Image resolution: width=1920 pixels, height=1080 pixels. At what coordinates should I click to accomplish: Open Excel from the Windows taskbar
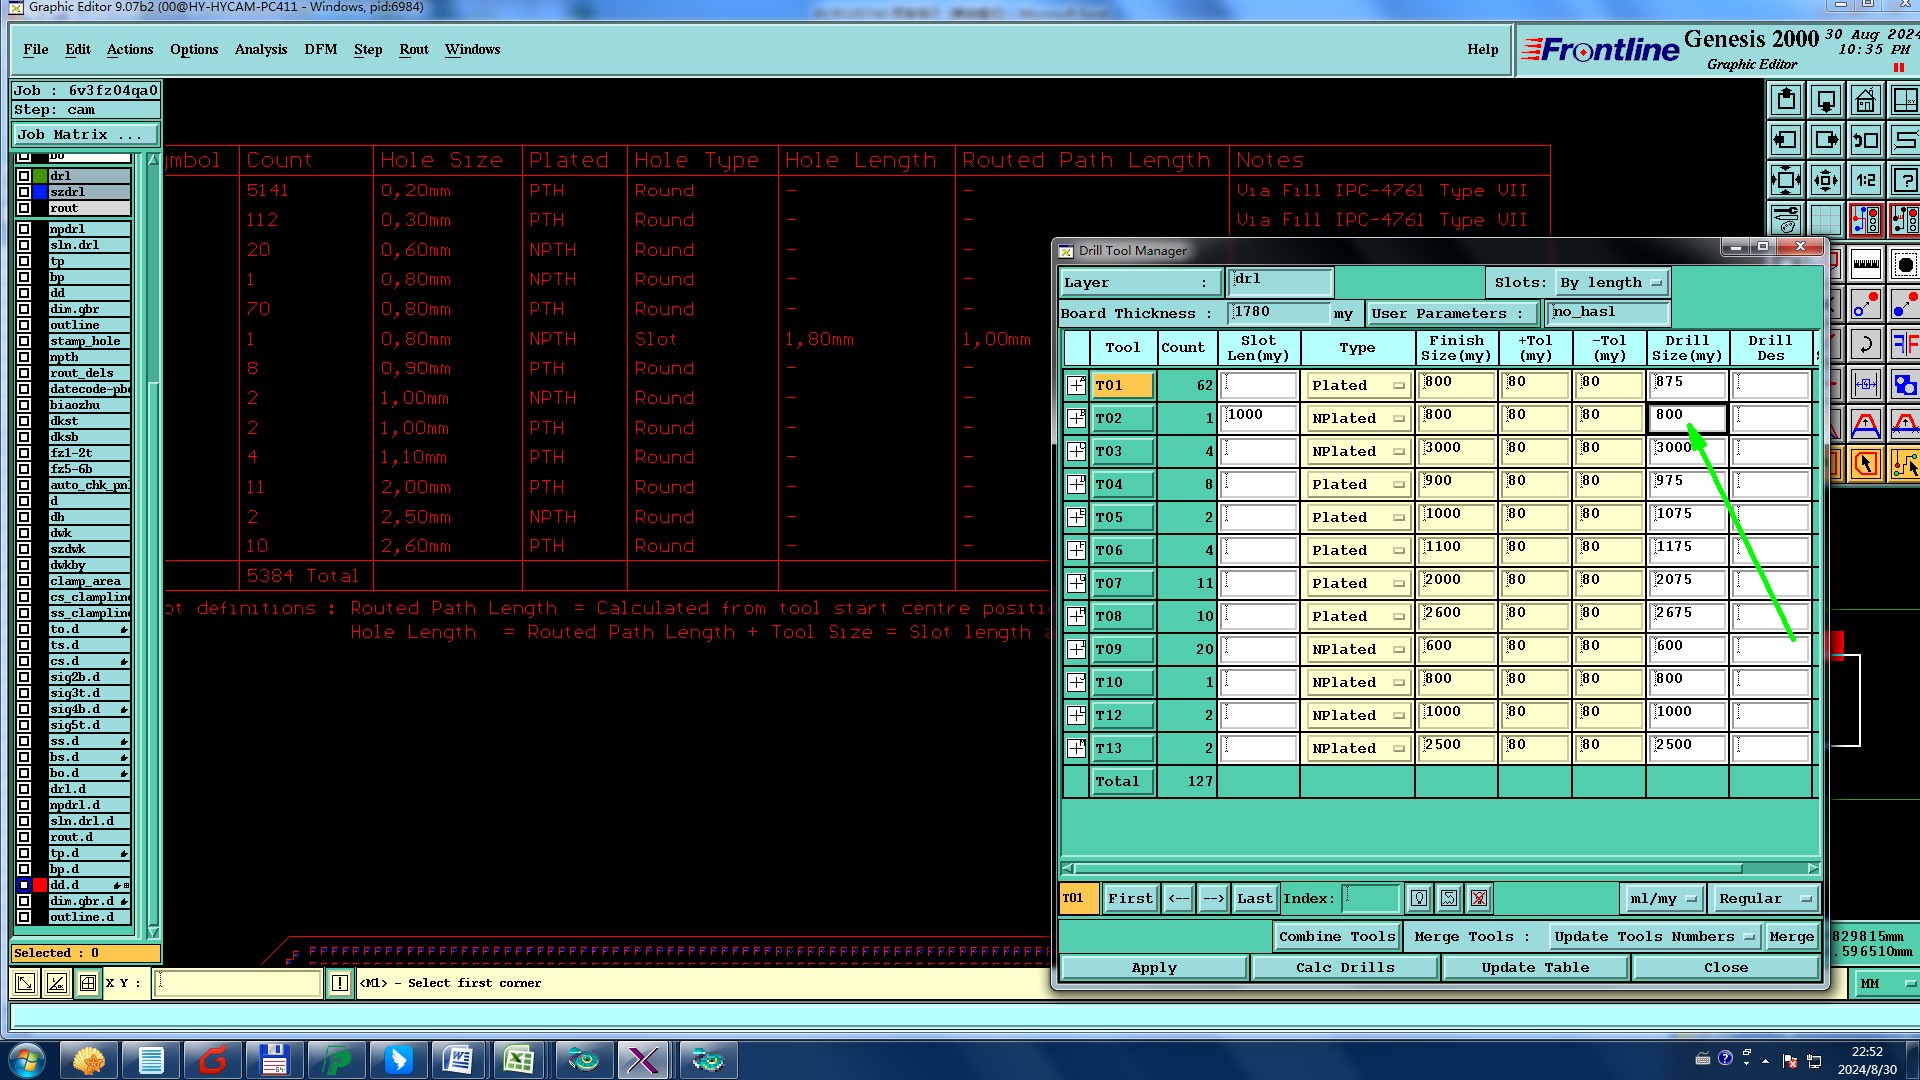pyautogui.click(x=518, y=1059)
